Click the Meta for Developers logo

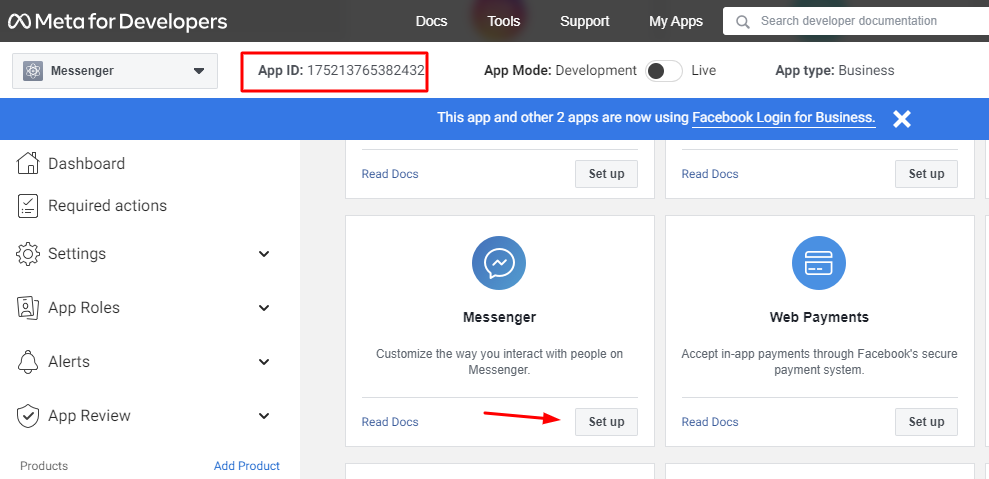point(117,21)
